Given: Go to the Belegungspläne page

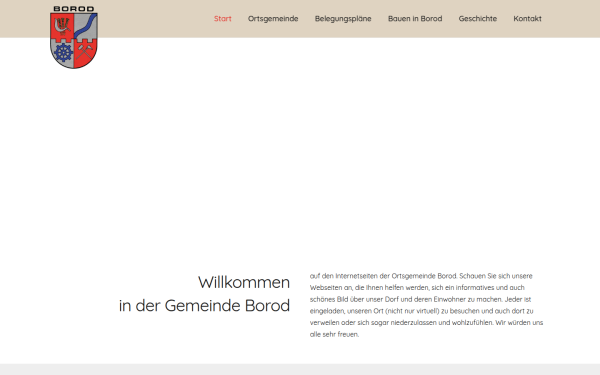Looking at the screenshot, I should [x=343, y=19].
